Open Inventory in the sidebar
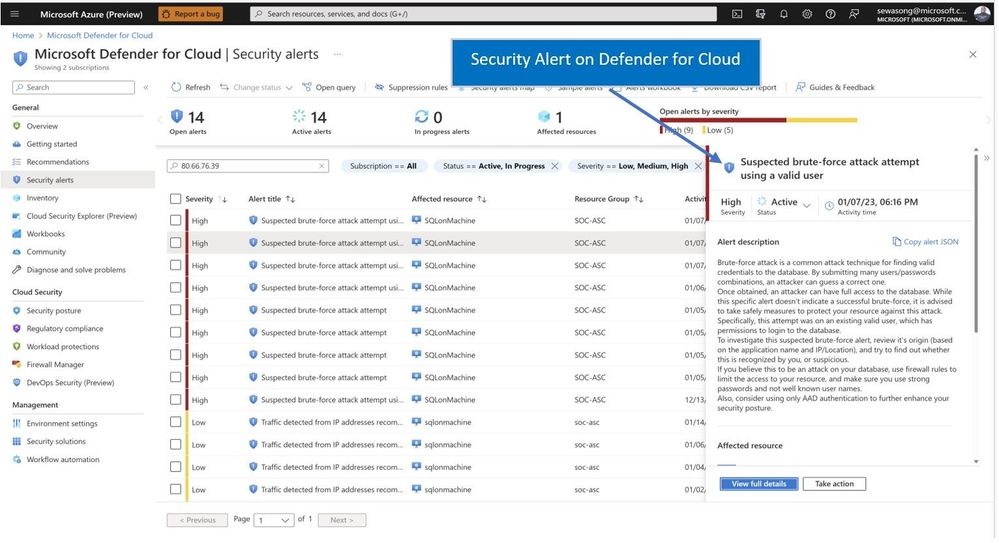999x543 pixels. [42, 198]
